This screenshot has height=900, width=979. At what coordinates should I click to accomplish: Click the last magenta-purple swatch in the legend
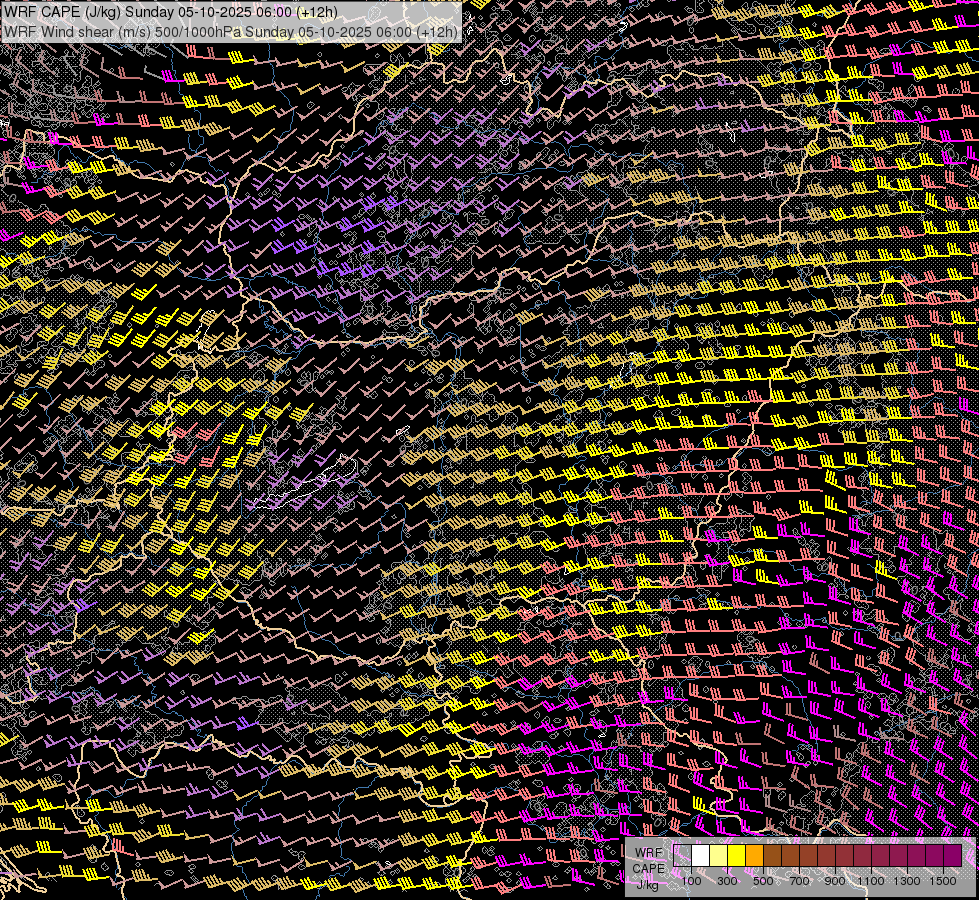(952, 856)
